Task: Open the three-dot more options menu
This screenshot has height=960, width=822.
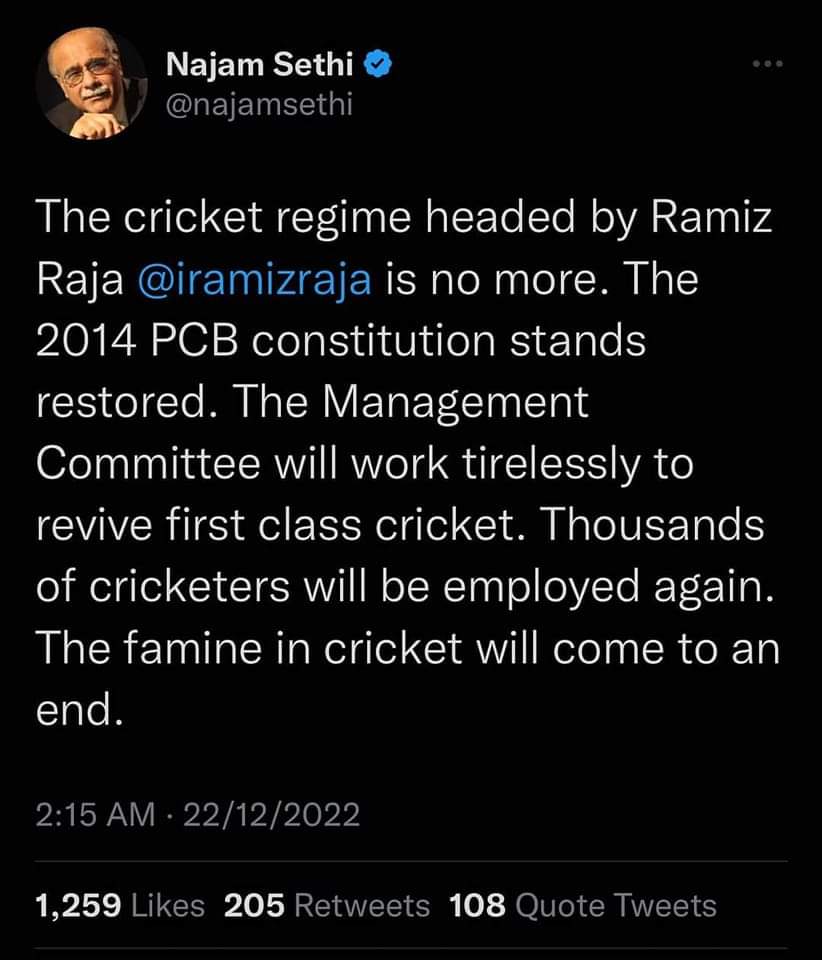Action: coord(767,65)
